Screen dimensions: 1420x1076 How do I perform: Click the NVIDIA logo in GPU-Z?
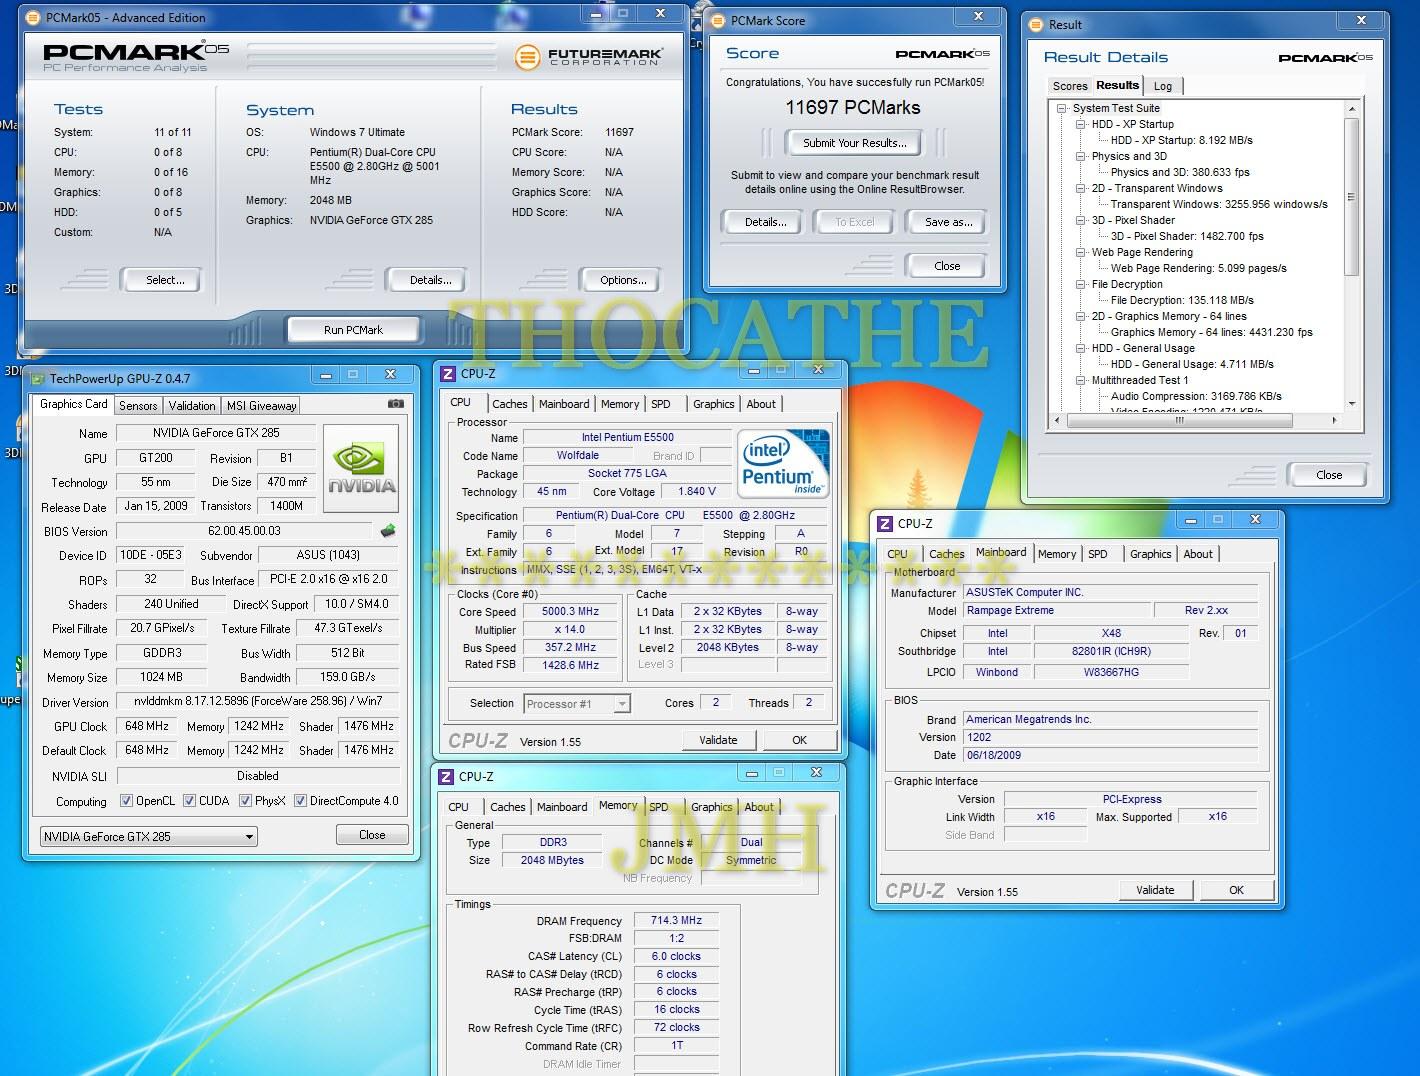point(362,469)
